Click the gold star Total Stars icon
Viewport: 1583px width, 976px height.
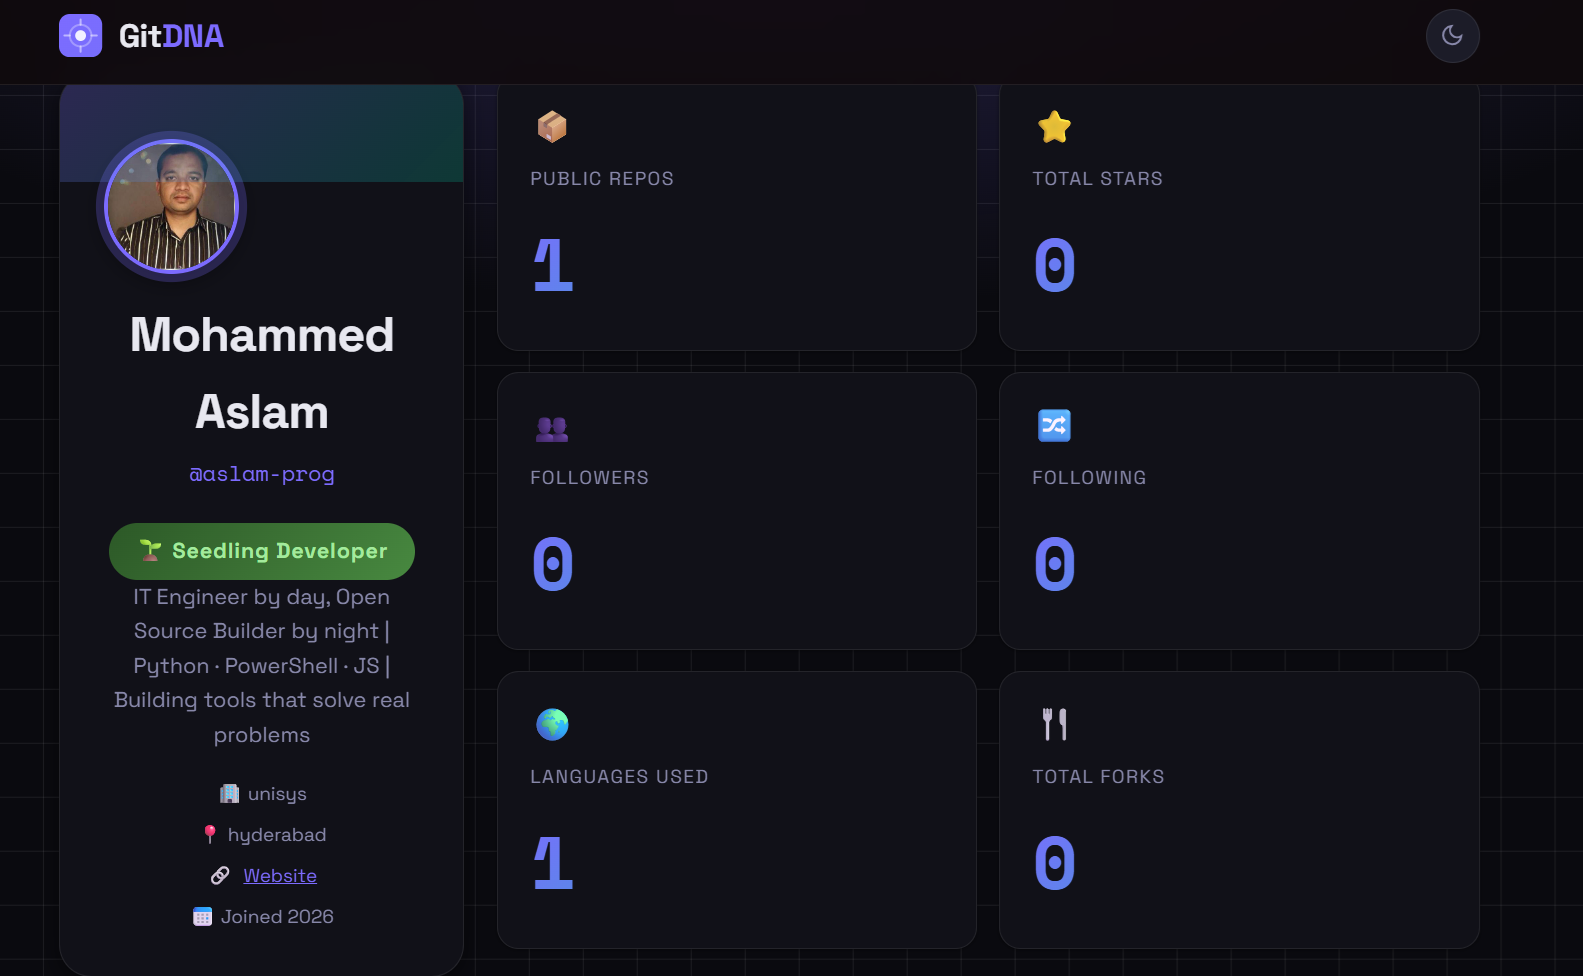(1054, 127)
